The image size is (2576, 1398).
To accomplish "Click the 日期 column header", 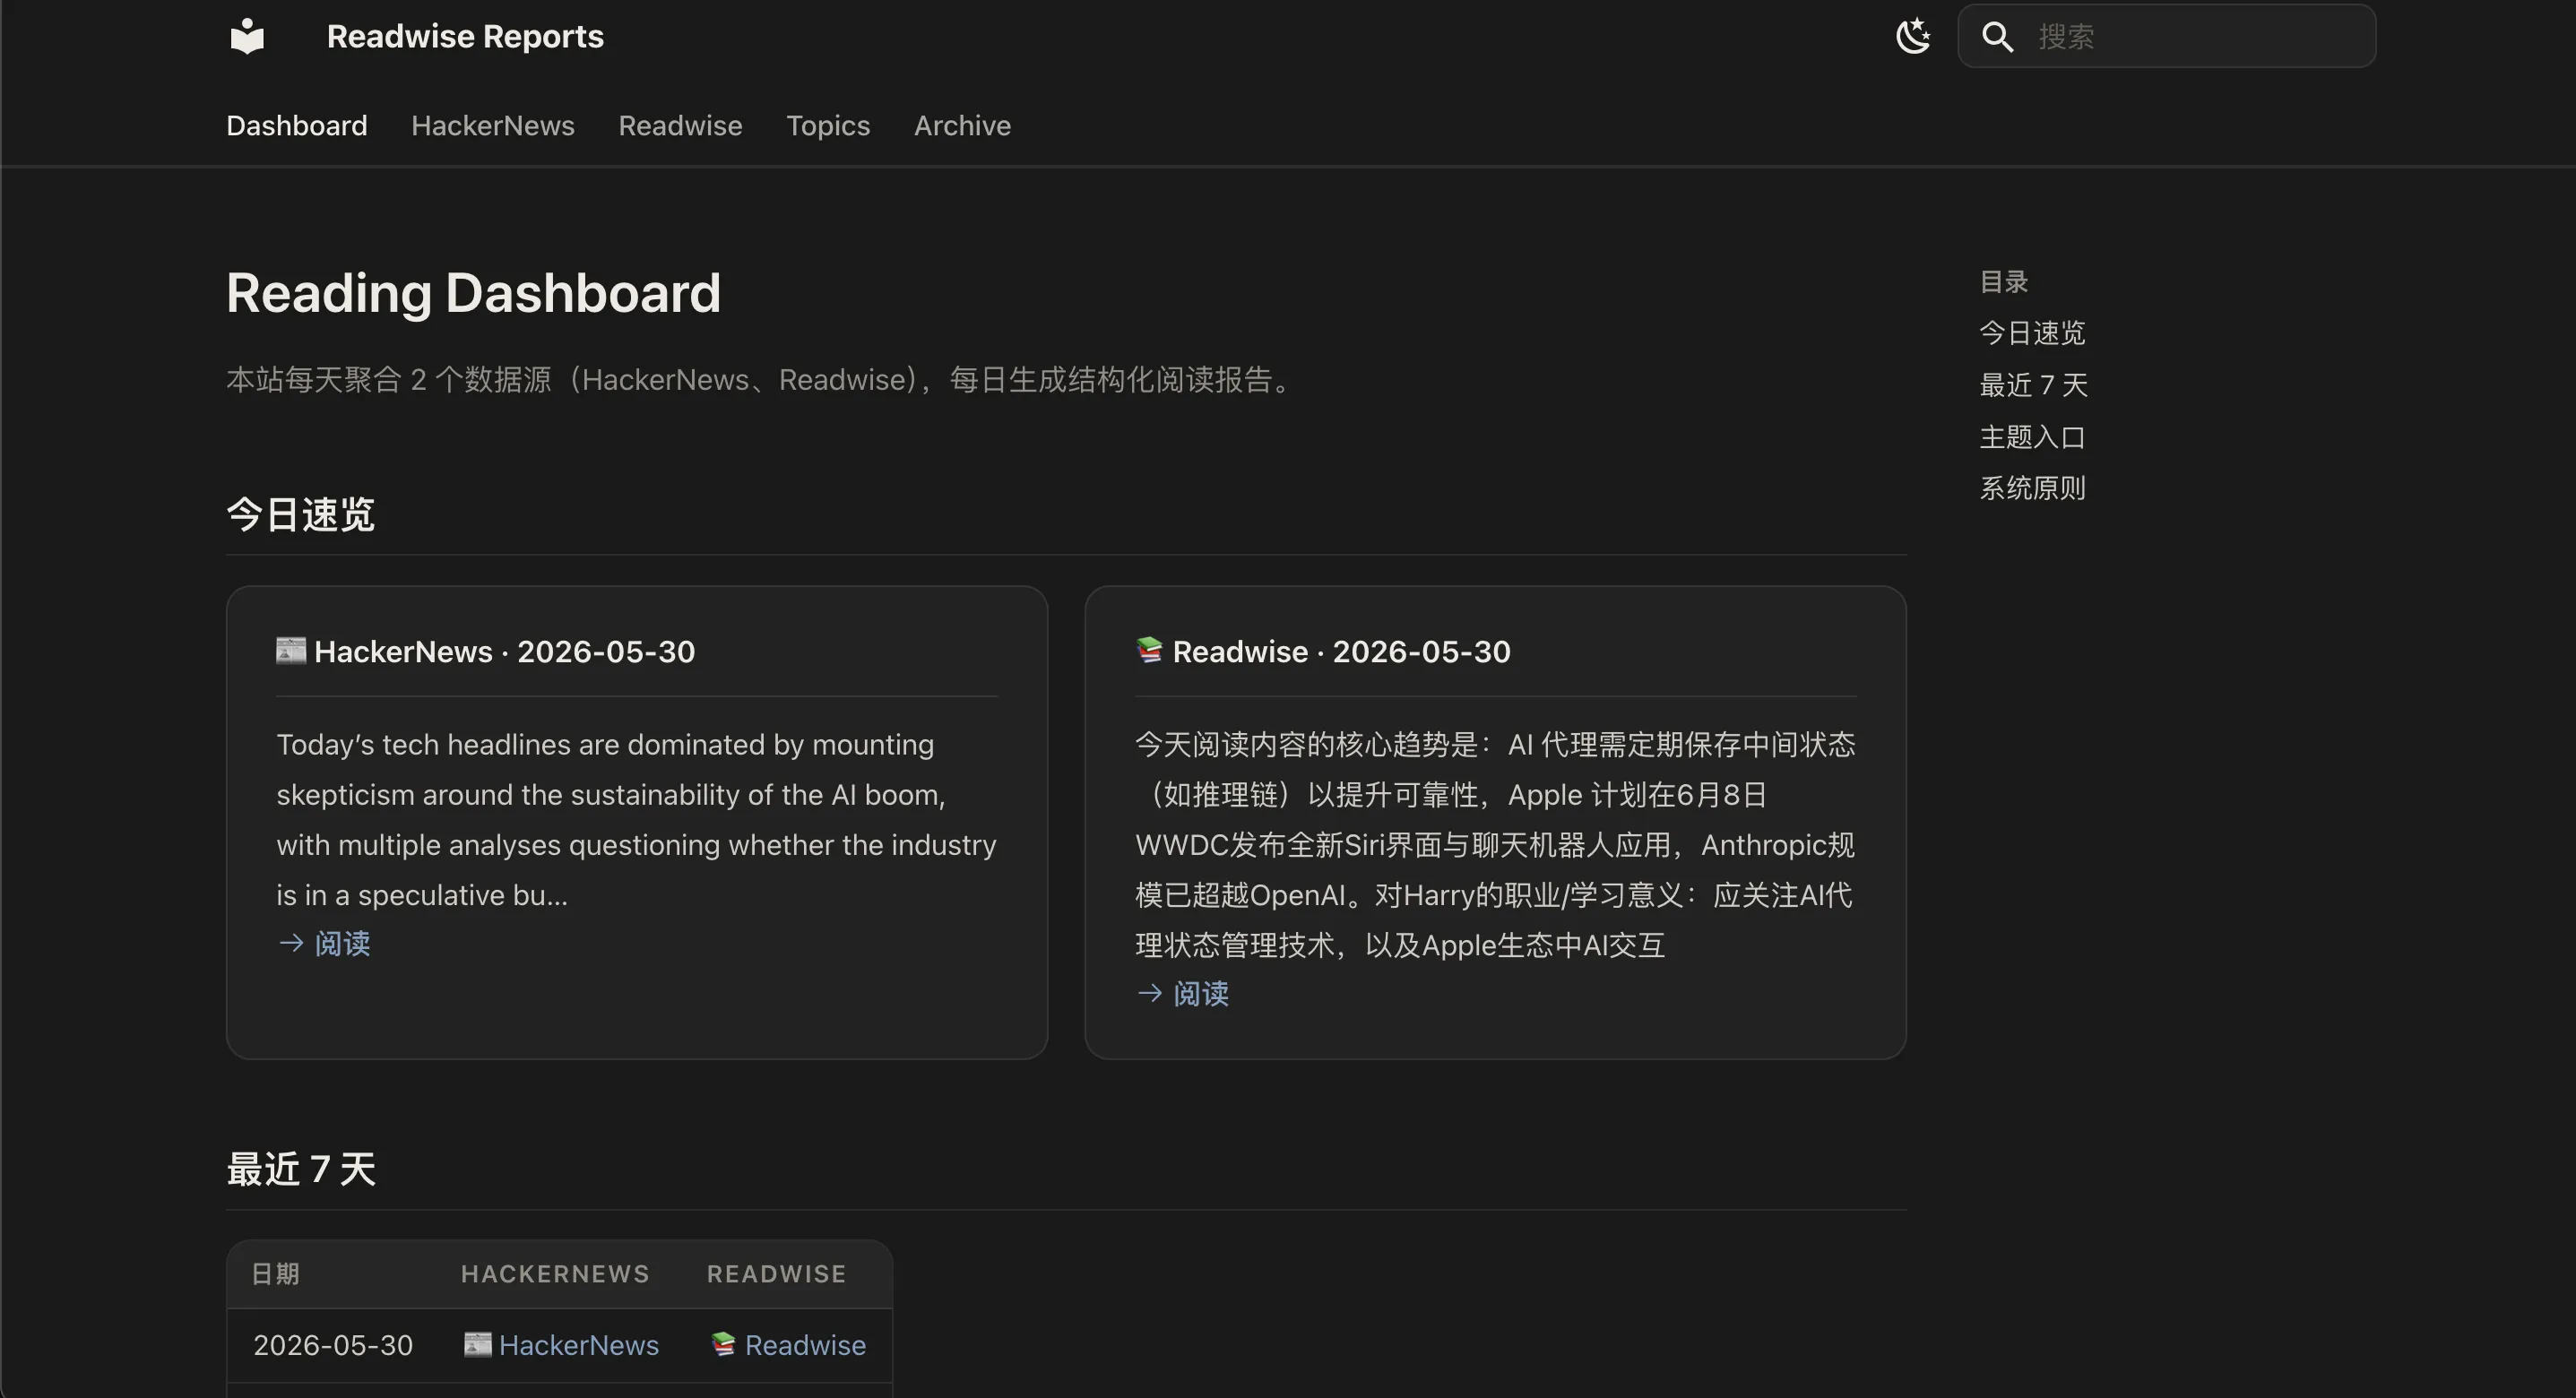I will click(x=275, y=1274).
